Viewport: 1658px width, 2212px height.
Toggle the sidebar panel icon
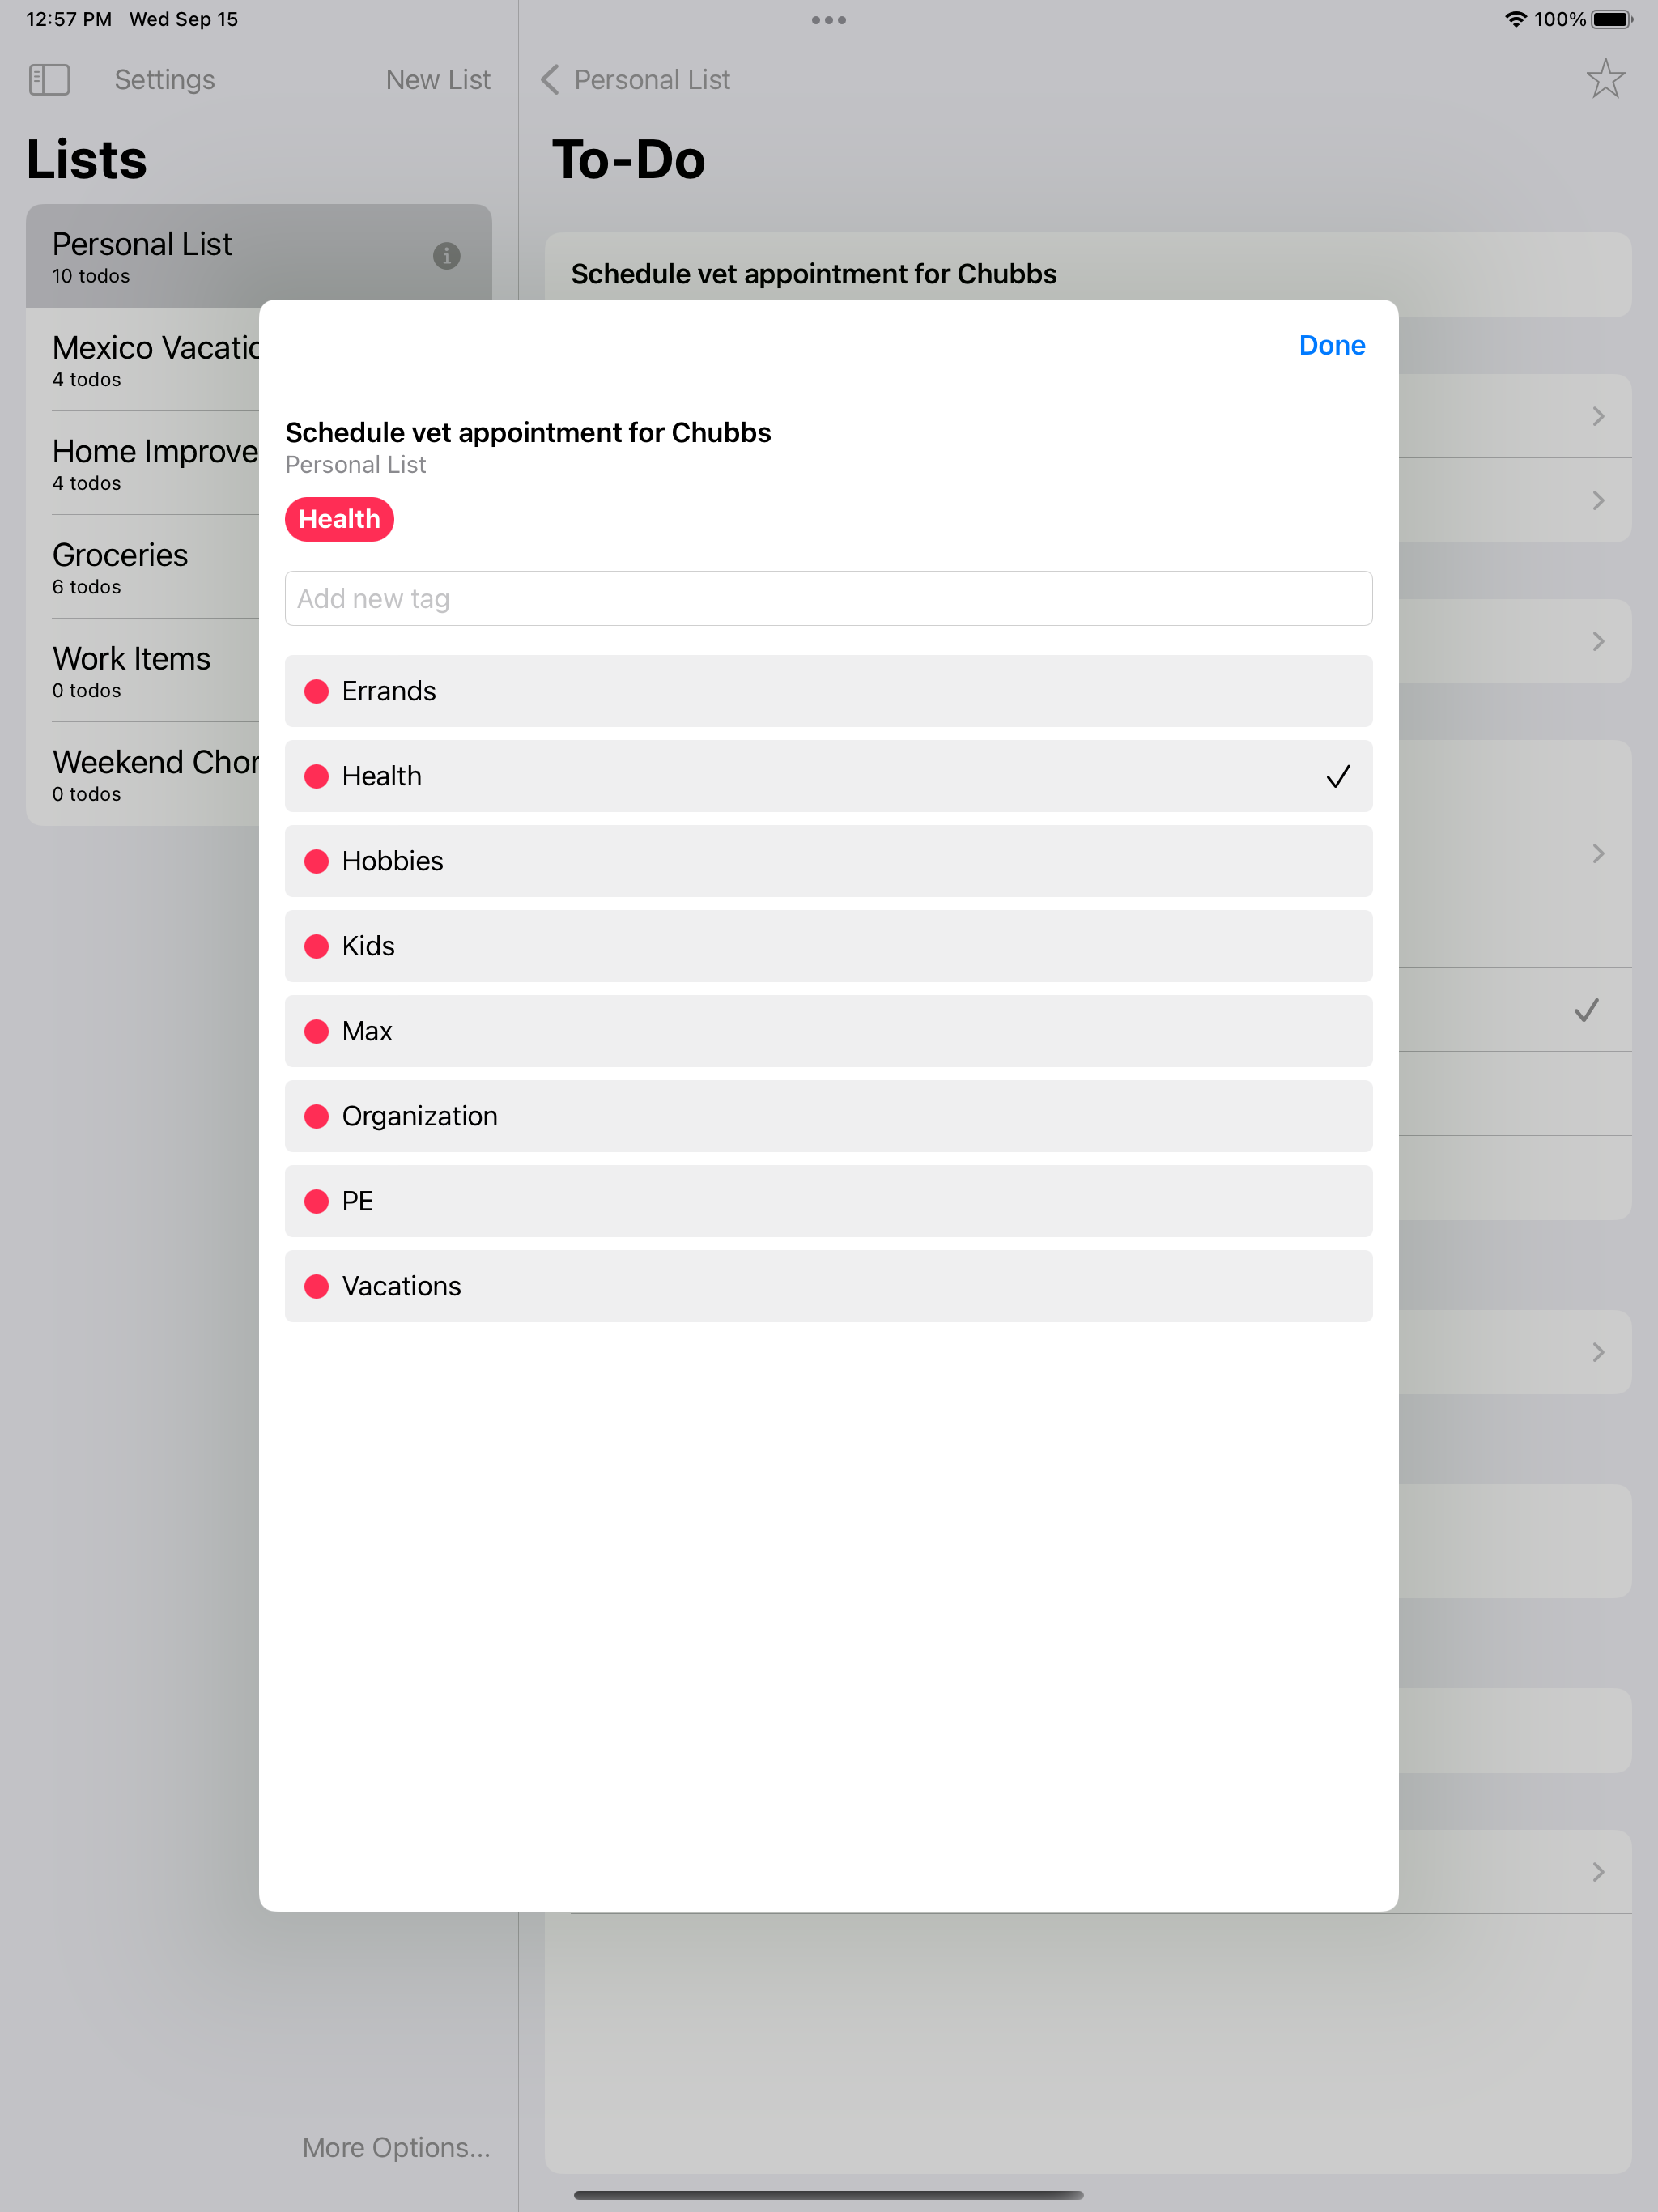pyautogui.click(x=49, y=80)
